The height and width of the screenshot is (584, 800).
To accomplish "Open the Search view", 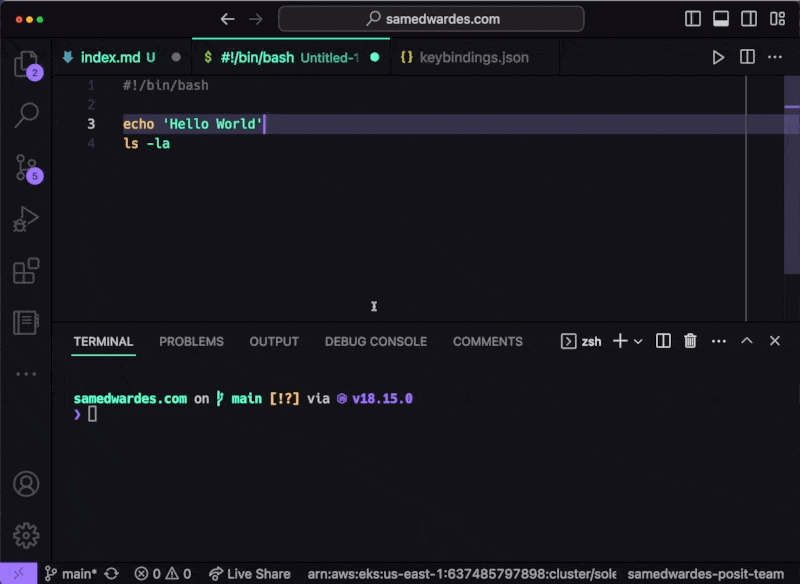I will [x=26, y=115].
